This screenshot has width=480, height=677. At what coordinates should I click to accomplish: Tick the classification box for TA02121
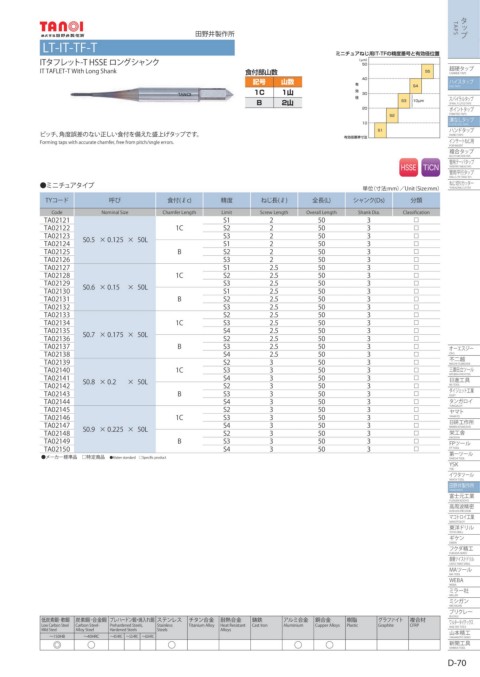[416, 220]
